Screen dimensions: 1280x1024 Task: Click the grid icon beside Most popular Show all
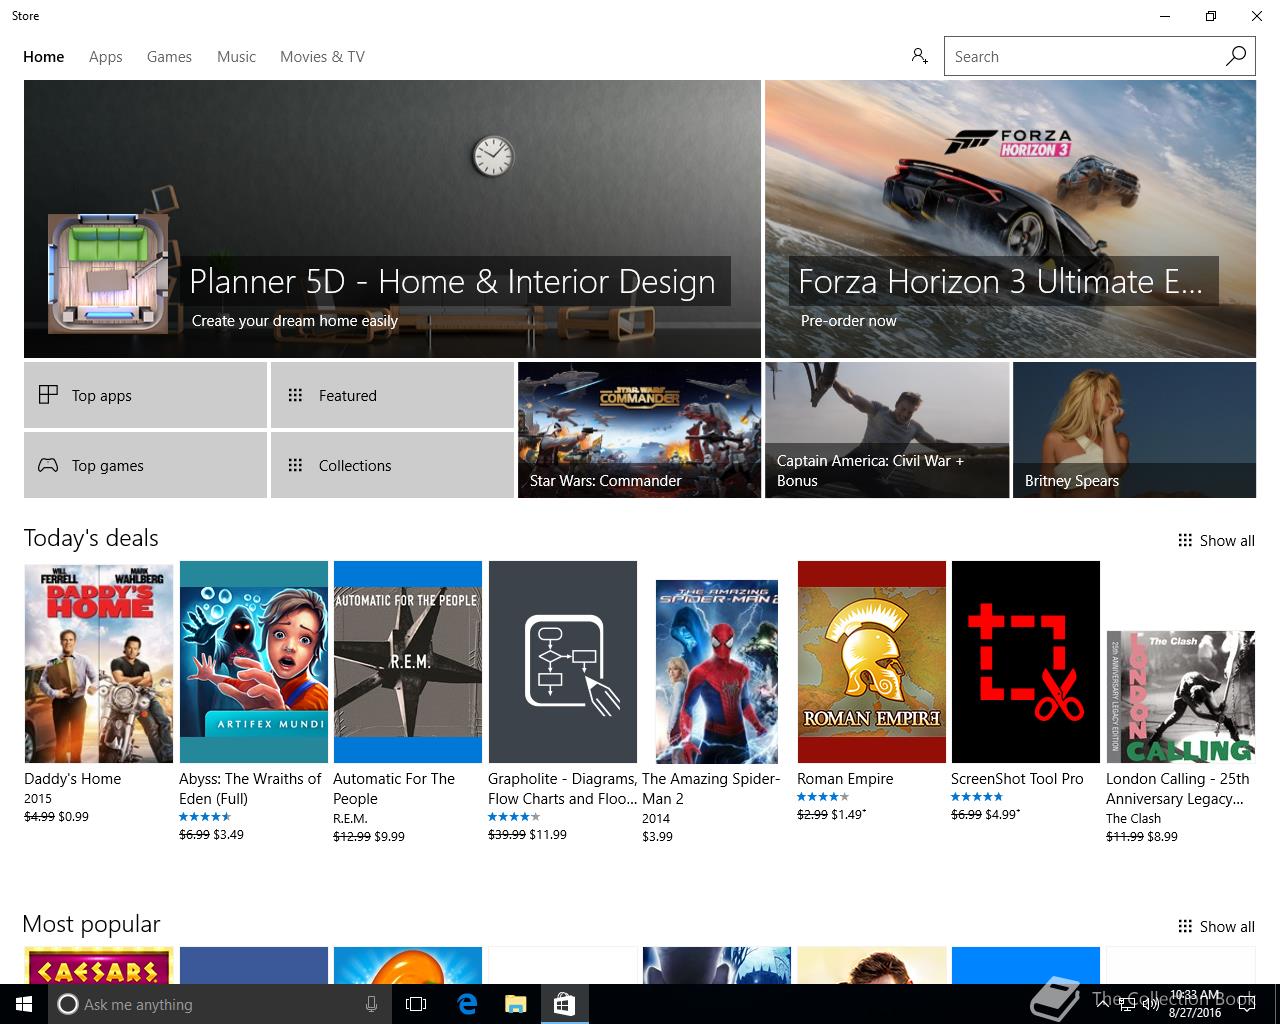1185,926
